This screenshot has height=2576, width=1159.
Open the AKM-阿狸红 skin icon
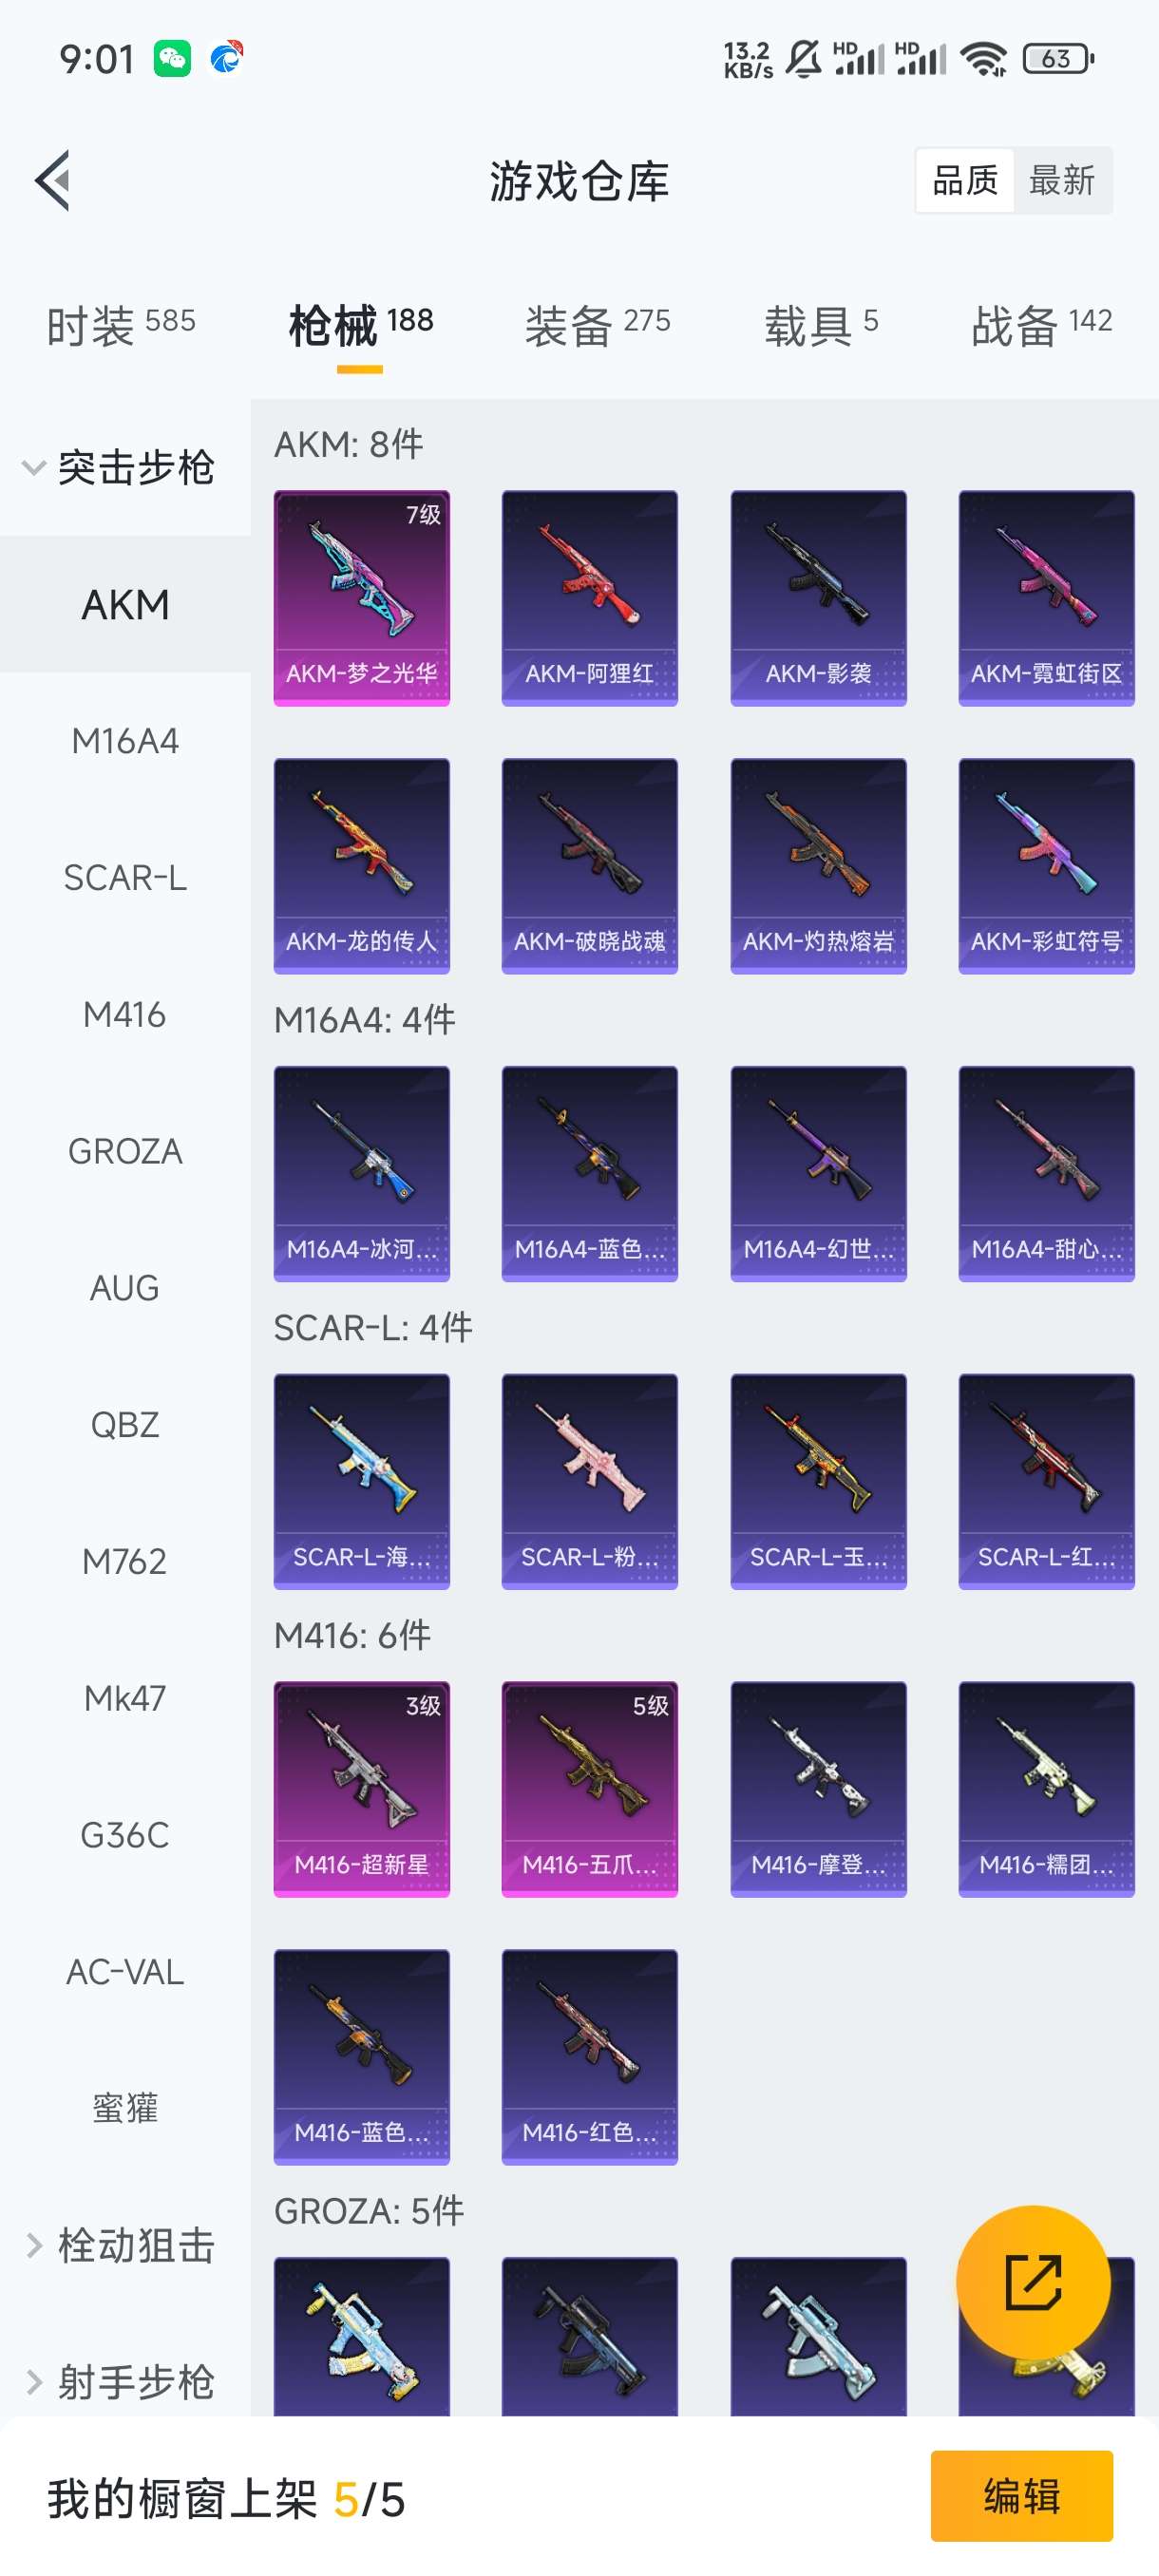point(590,598)
